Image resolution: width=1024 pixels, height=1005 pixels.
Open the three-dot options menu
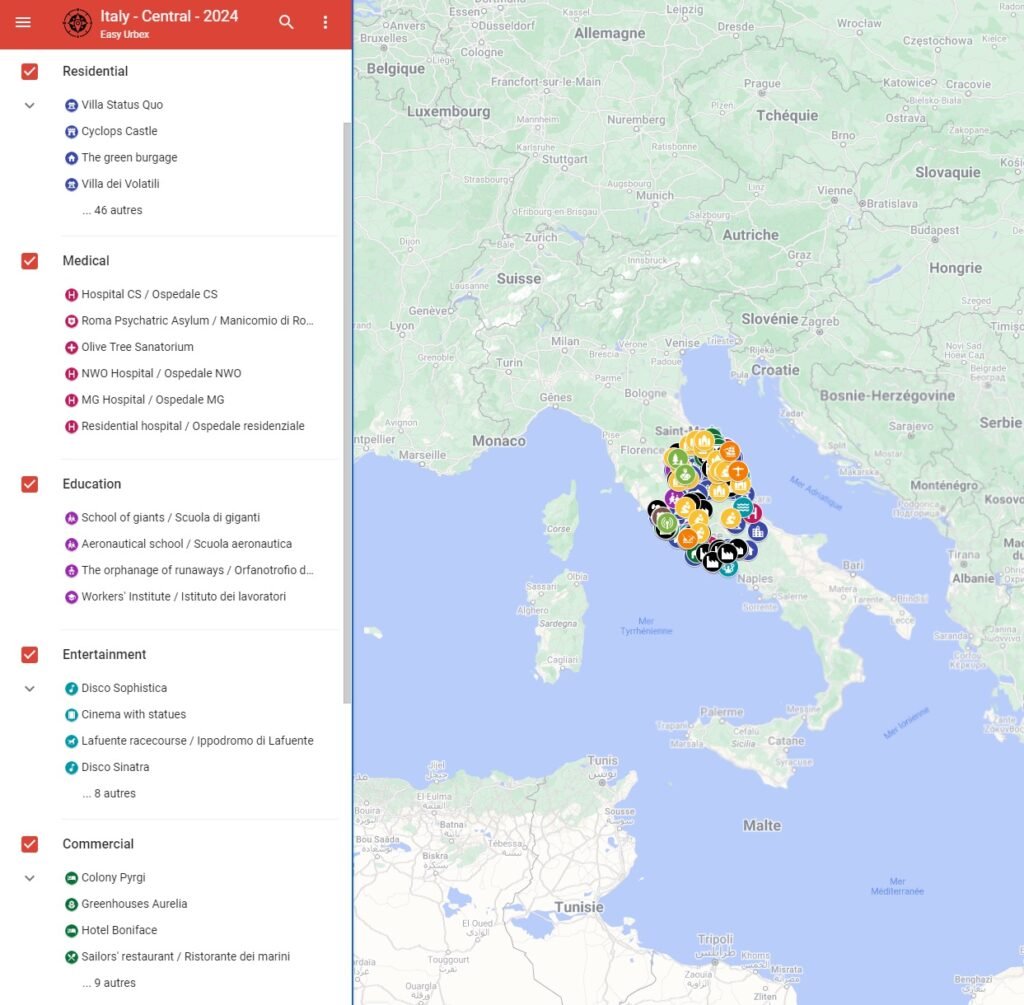click(x=325, y=22)
